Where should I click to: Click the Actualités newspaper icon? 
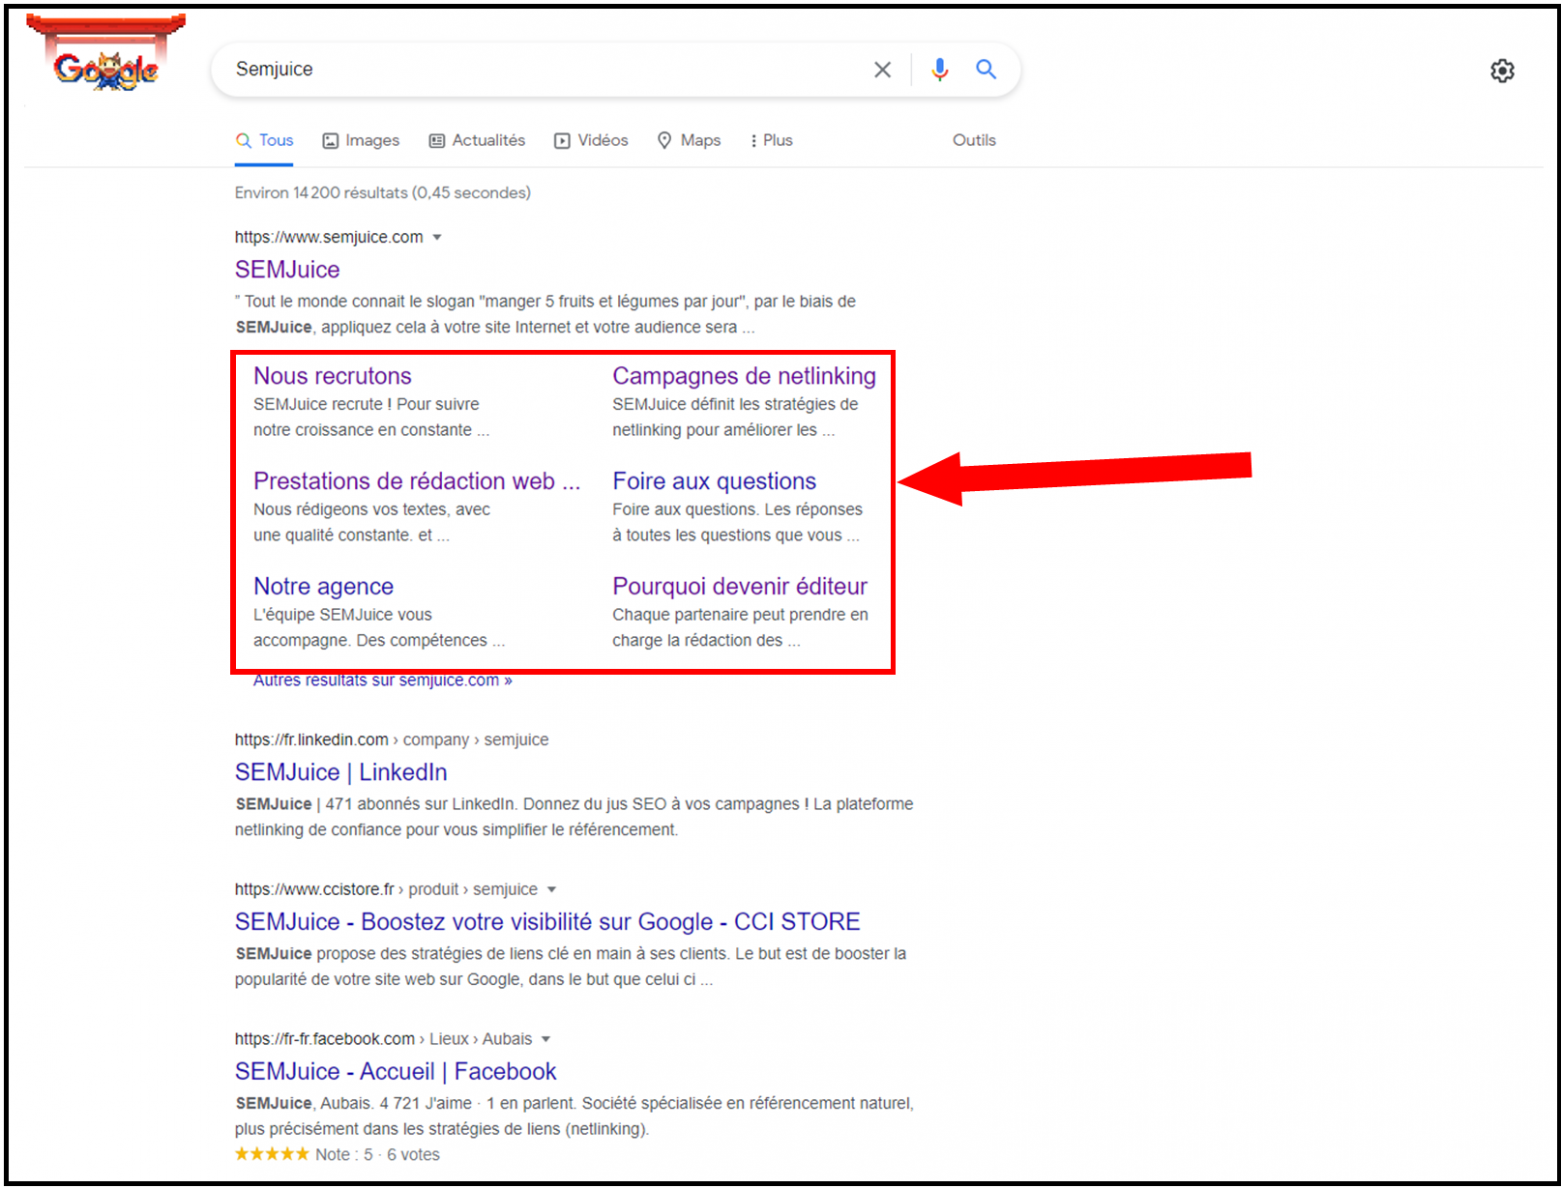(x=437, y=141)
